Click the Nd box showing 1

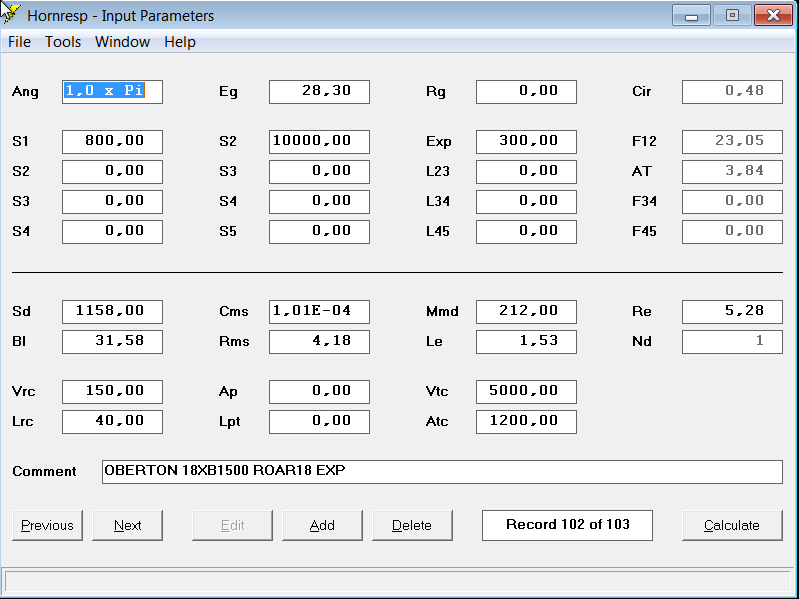732,342
